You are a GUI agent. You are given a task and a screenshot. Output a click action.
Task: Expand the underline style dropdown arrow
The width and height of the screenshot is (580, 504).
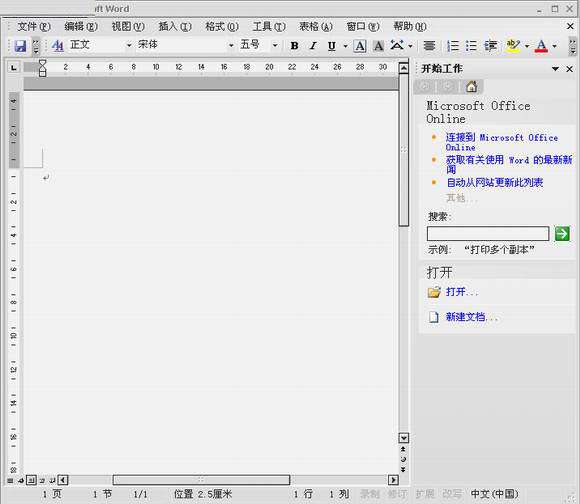[x=345, y=46]
